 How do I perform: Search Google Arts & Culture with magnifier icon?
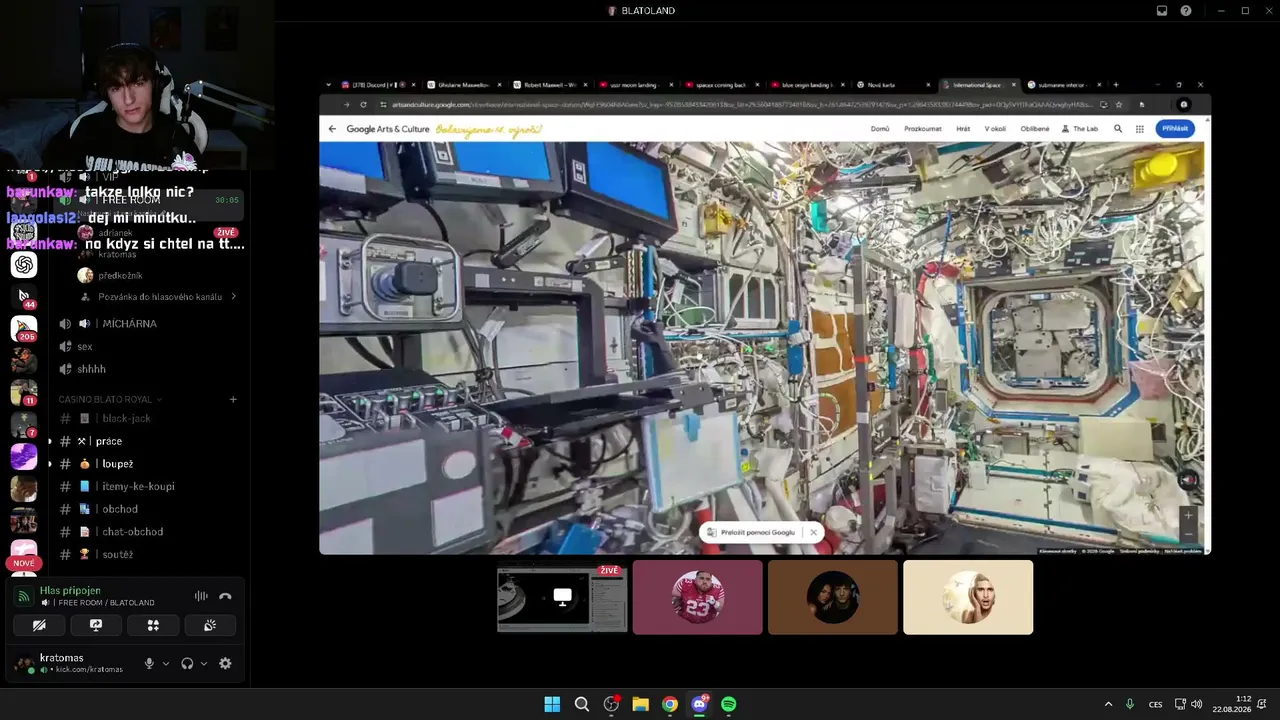click(x=1118, y=129)
